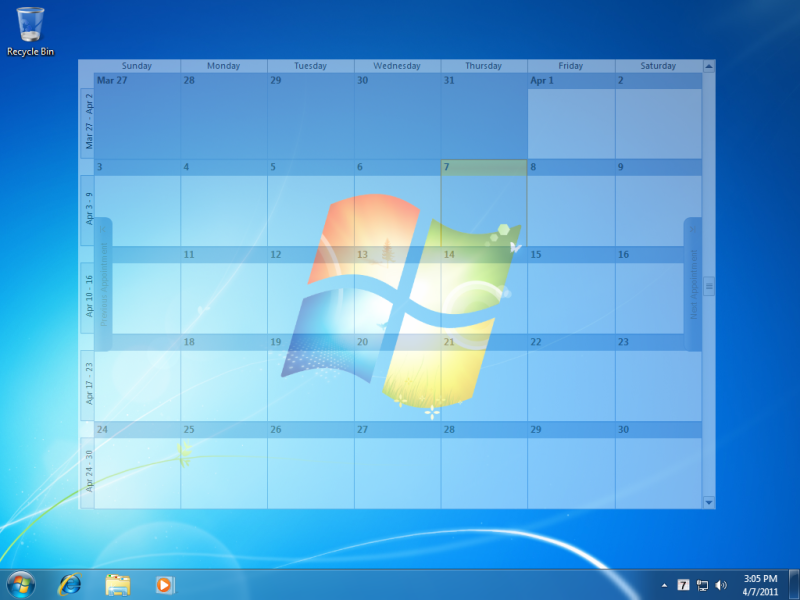Click the taskbar clock showing 3:05 PM
The width and height of the screenshot is (800, 600).
pos(760,585)
